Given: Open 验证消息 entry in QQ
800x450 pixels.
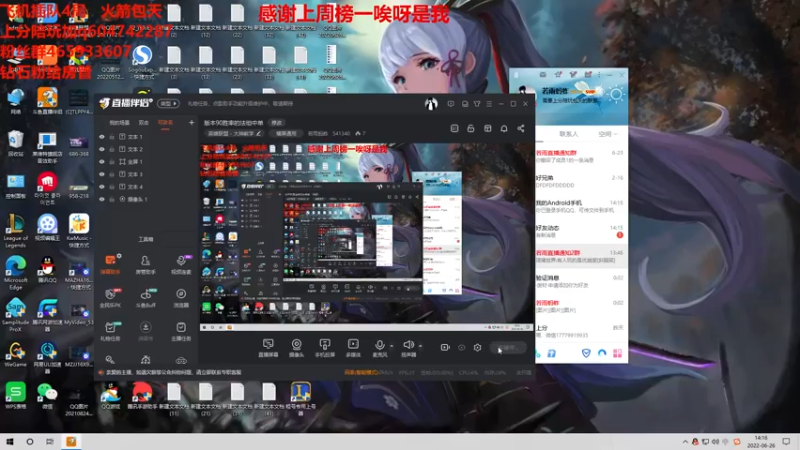Looking at the screenshot, I should (x=582, y=281).
